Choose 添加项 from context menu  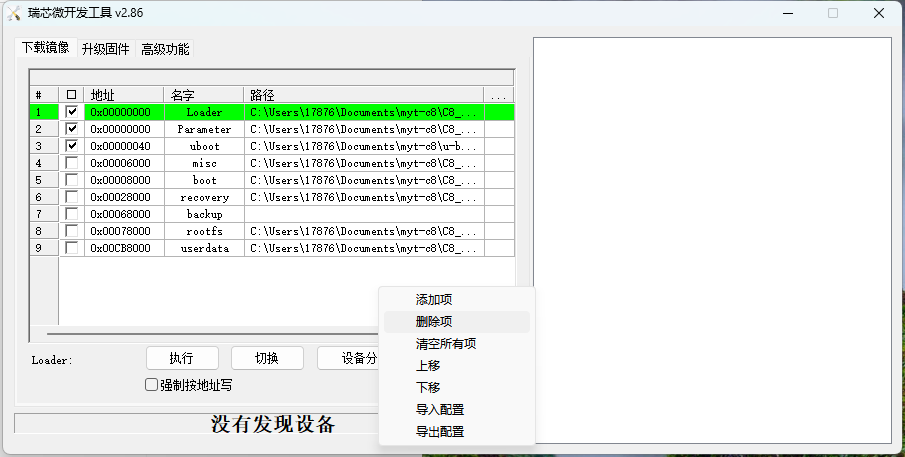(x=434, y=300)
